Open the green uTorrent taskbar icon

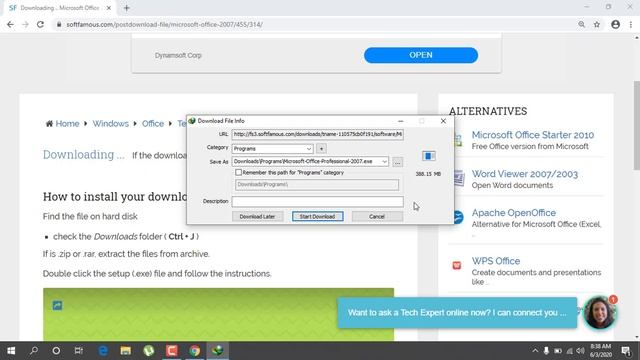point(149,351)
